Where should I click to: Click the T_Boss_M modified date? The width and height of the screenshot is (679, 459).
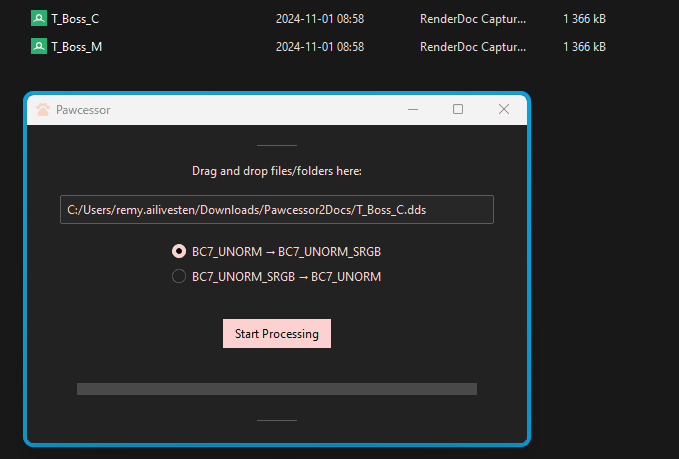319,46
